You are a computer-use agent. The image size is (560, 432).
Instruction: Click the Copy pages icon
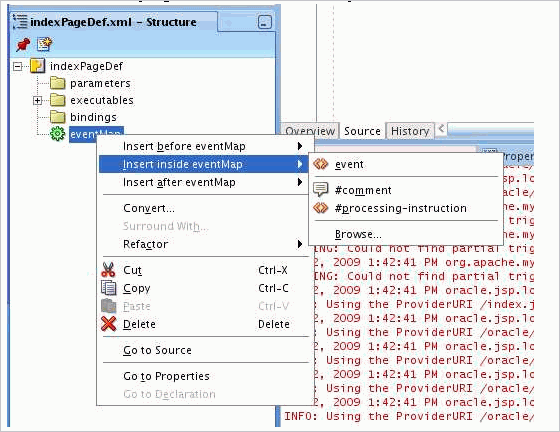[x=109, y=288]
